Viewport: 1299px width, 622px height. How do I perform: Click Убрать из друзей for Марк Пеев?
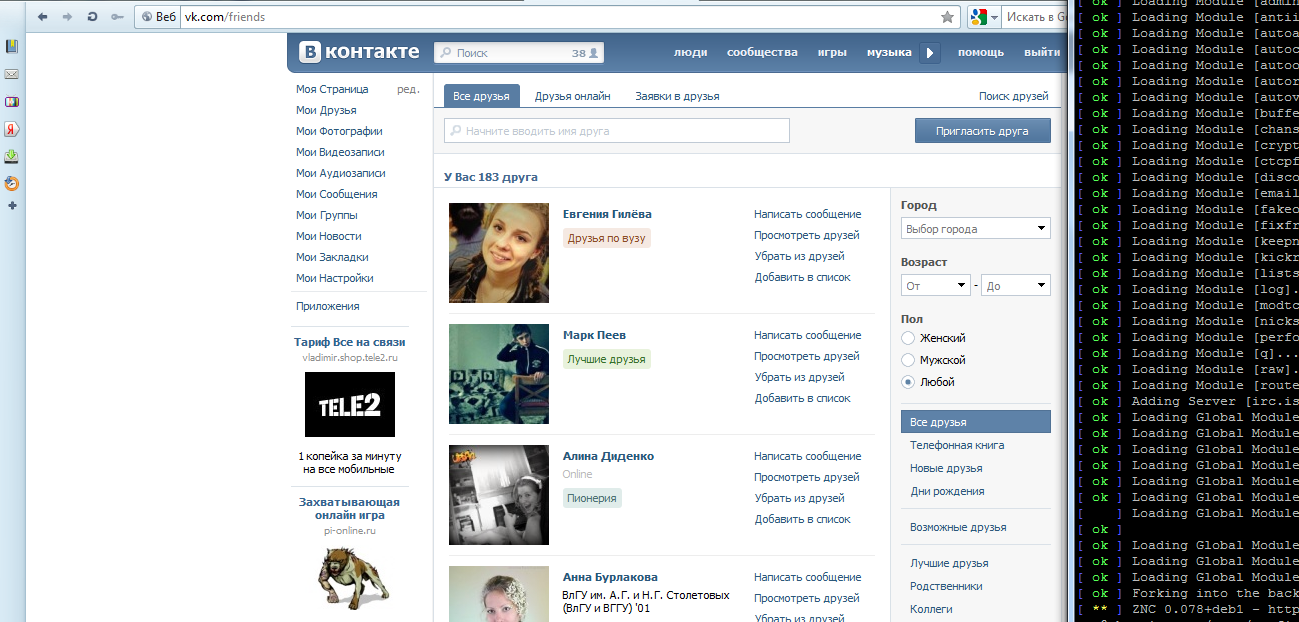(799, 377)
